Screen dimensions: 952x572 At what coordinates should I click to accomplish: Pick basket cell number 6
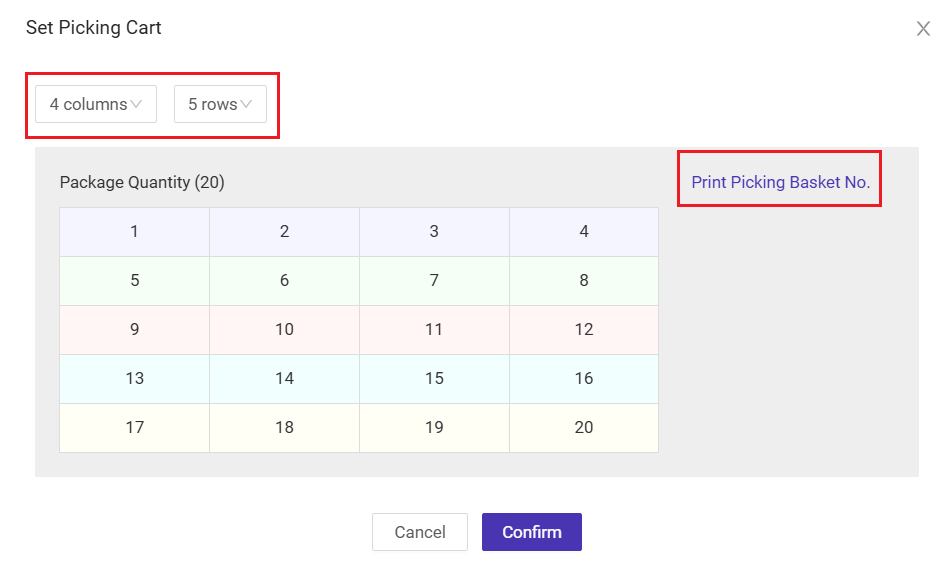coord(284,281)
